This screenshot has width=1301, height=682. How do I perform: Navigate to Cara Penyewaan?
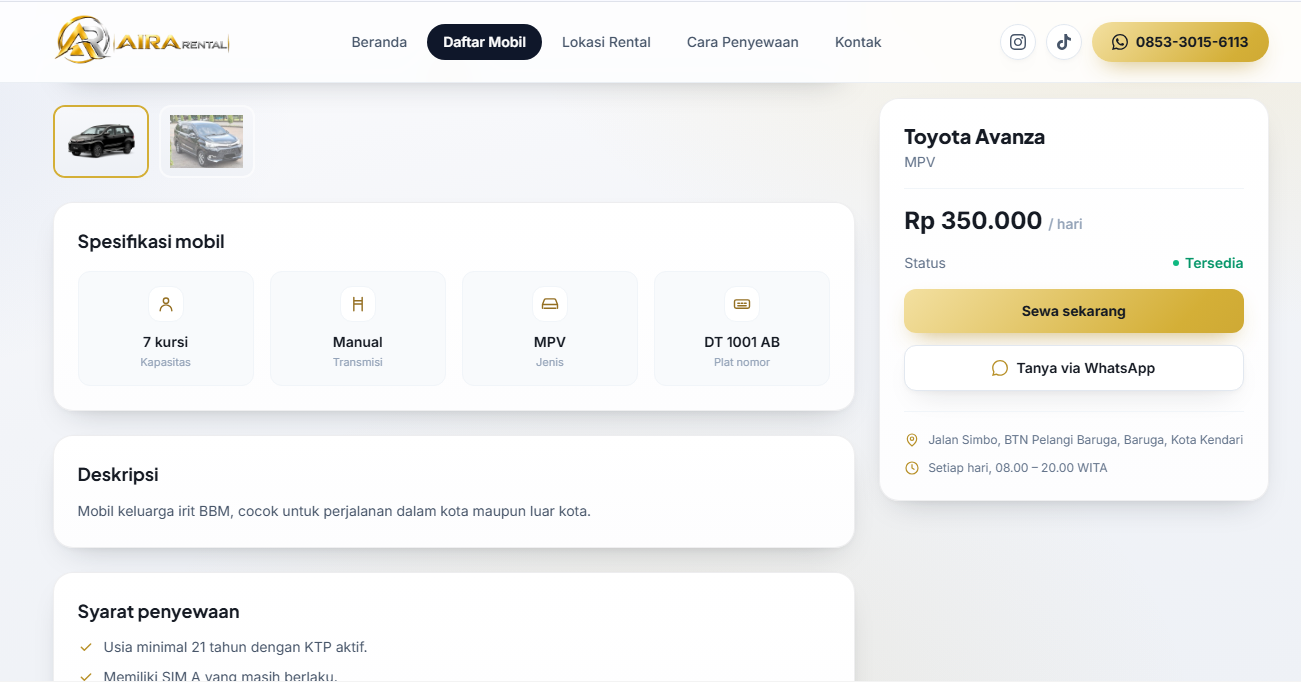point(743,42)
